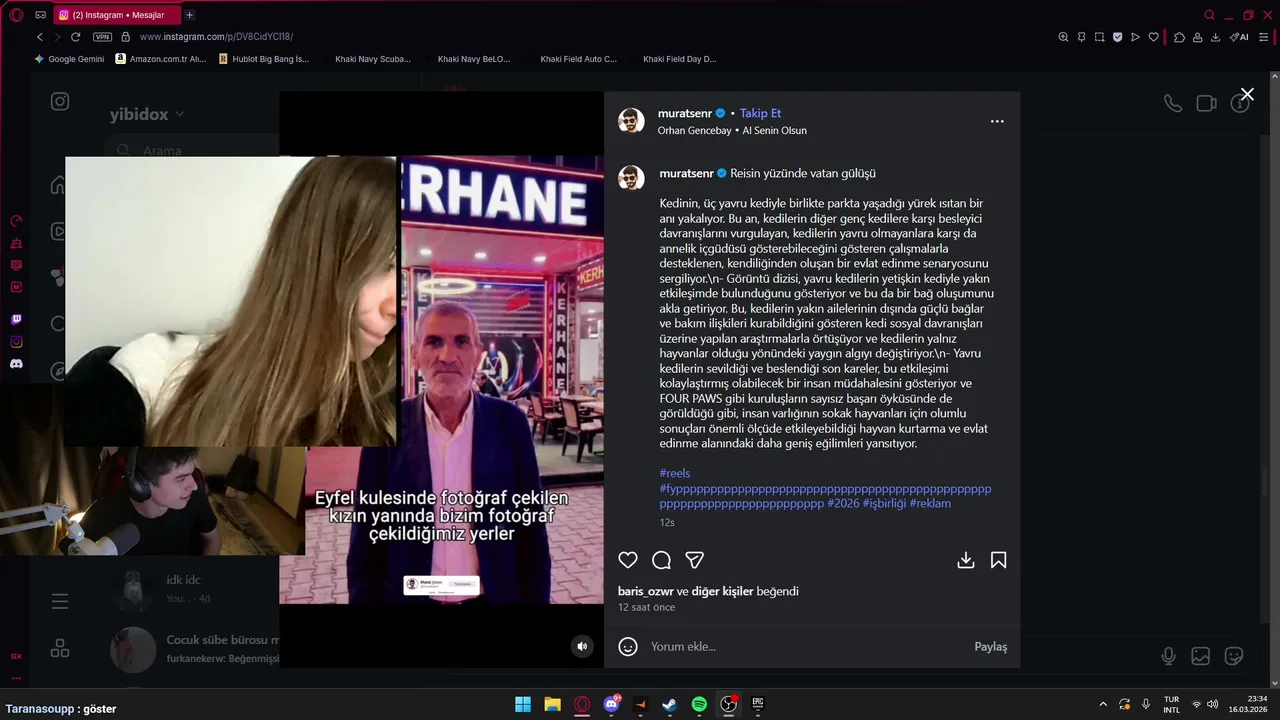Open the Google Gemini bookmark

(x=69, y=59)
